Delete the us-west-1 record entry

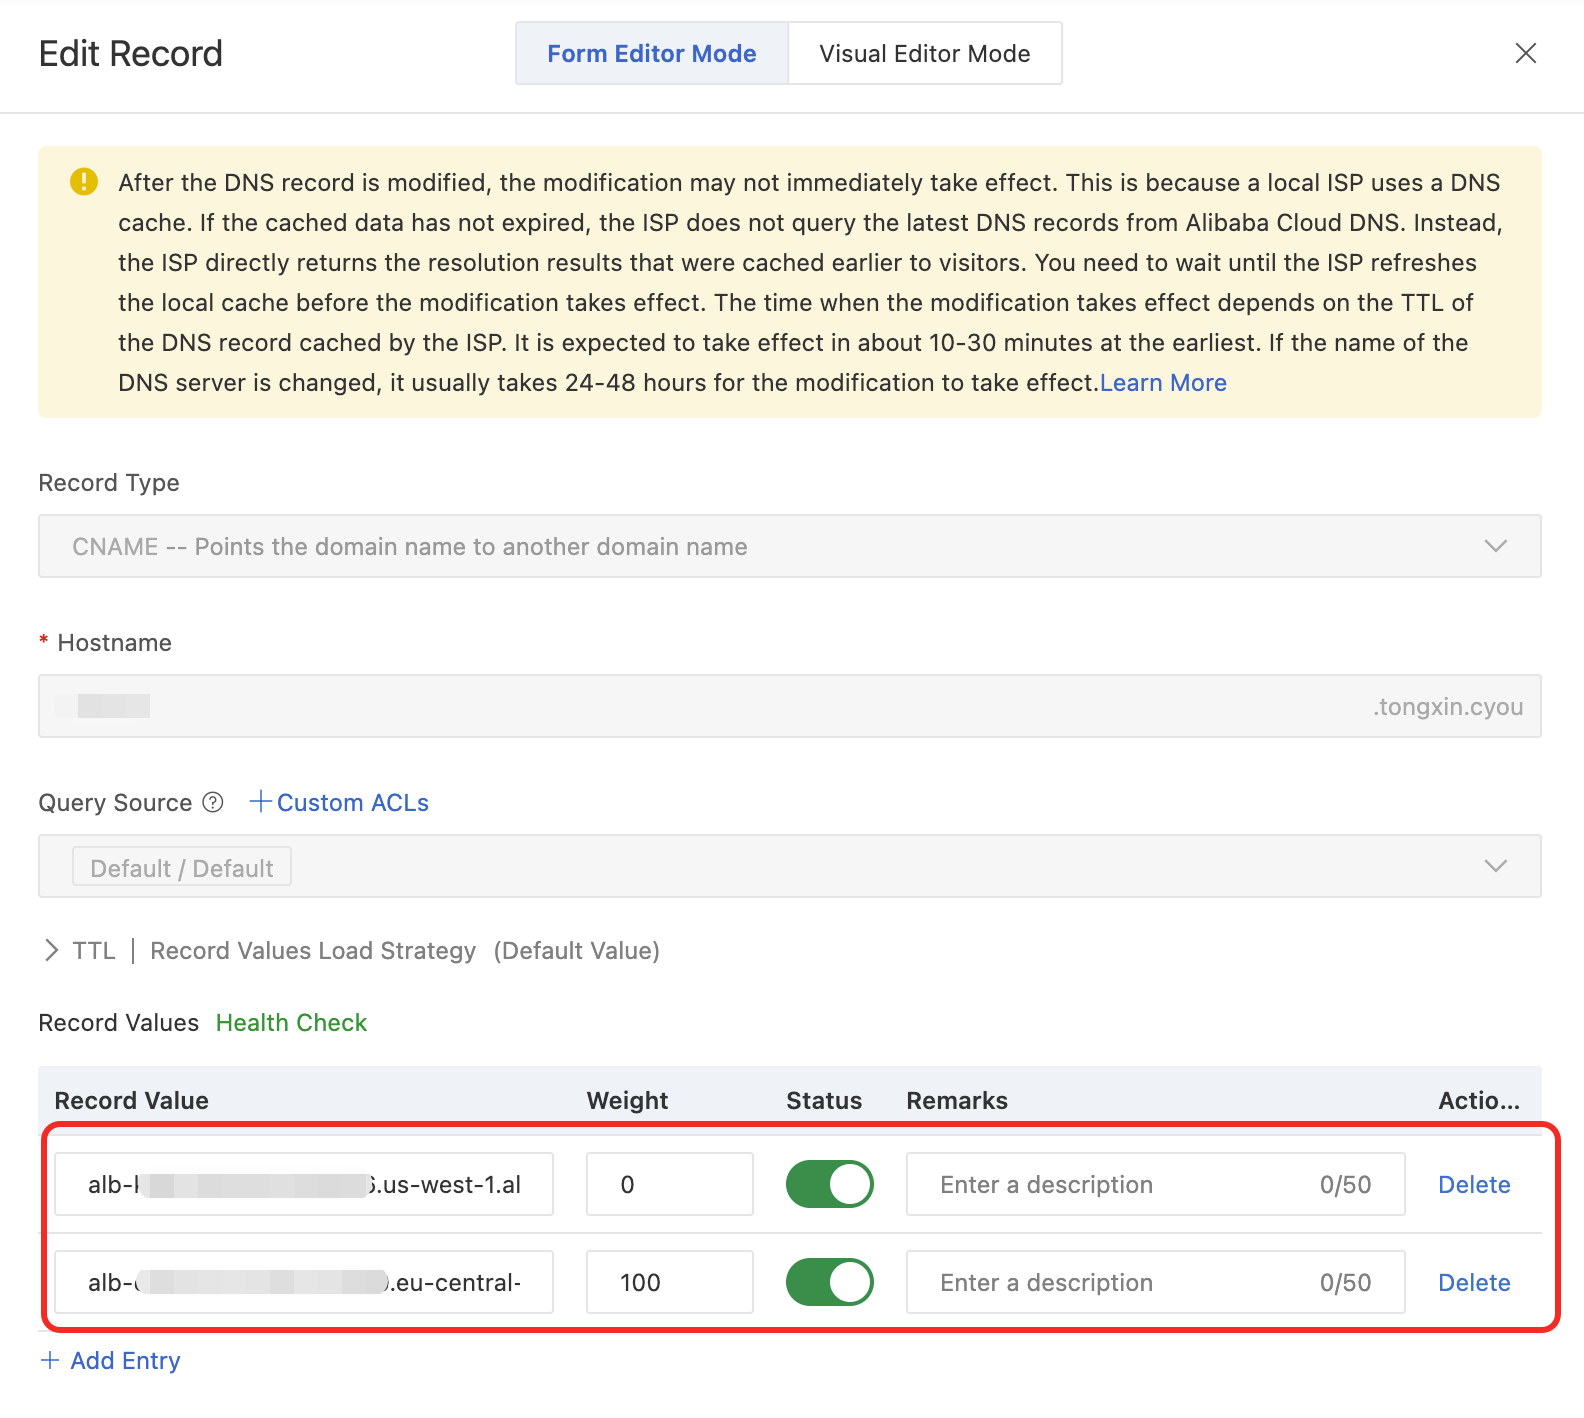pos(1473,1185)
